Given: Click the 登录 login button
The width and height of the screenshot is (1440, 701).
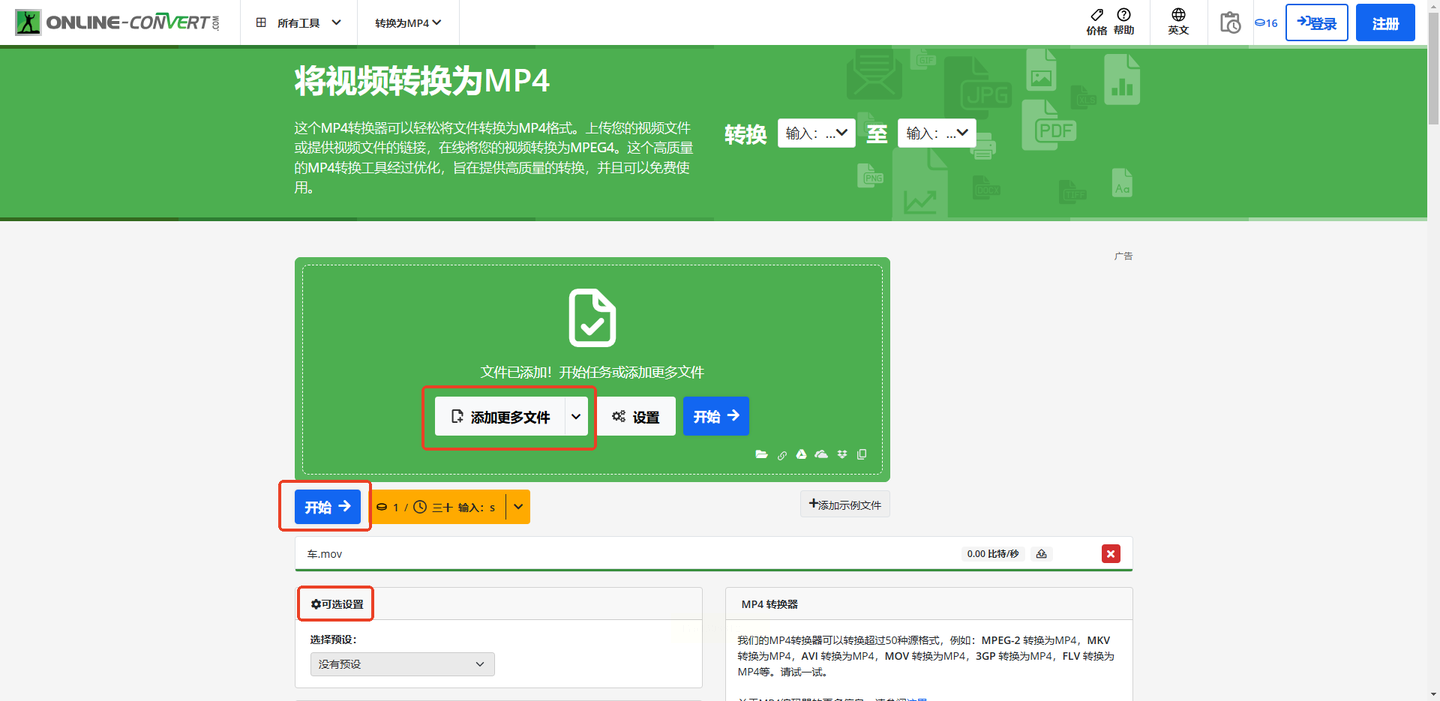Looking at the screenshot, I should tap(1316, 23).
